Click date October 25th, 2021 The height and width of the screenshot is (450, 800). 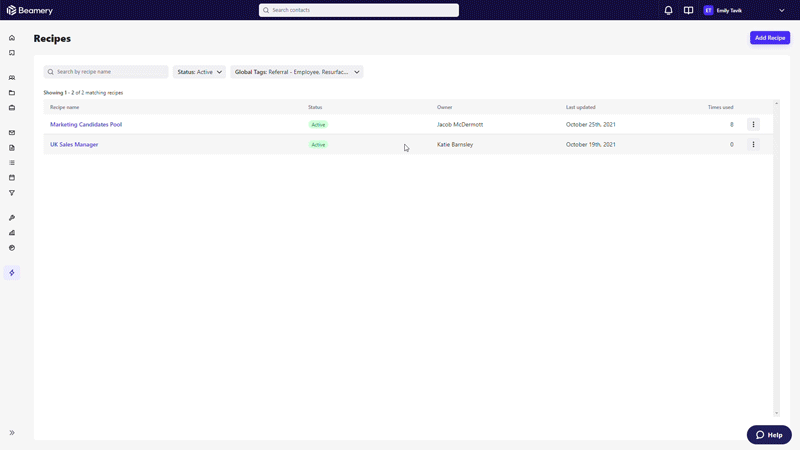click(591, 124)
